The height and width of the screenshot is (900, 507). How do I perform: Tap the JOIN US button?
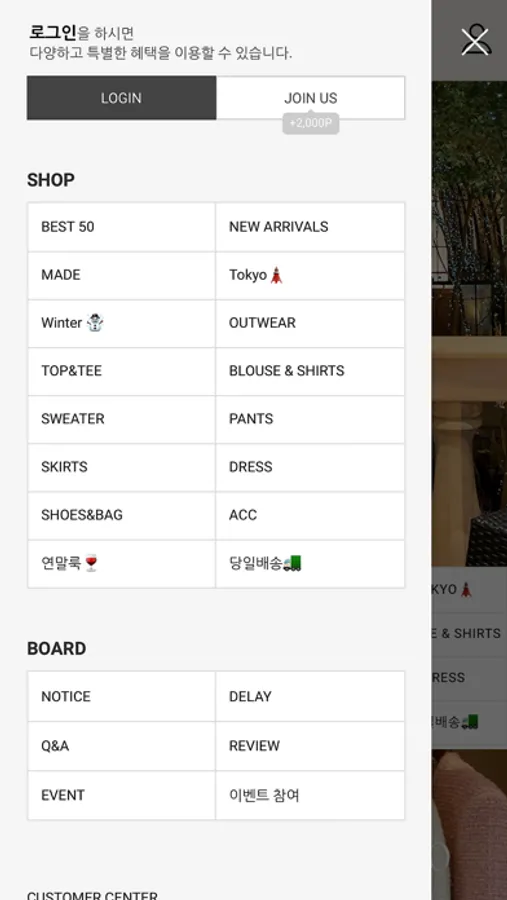coord(311,98)
